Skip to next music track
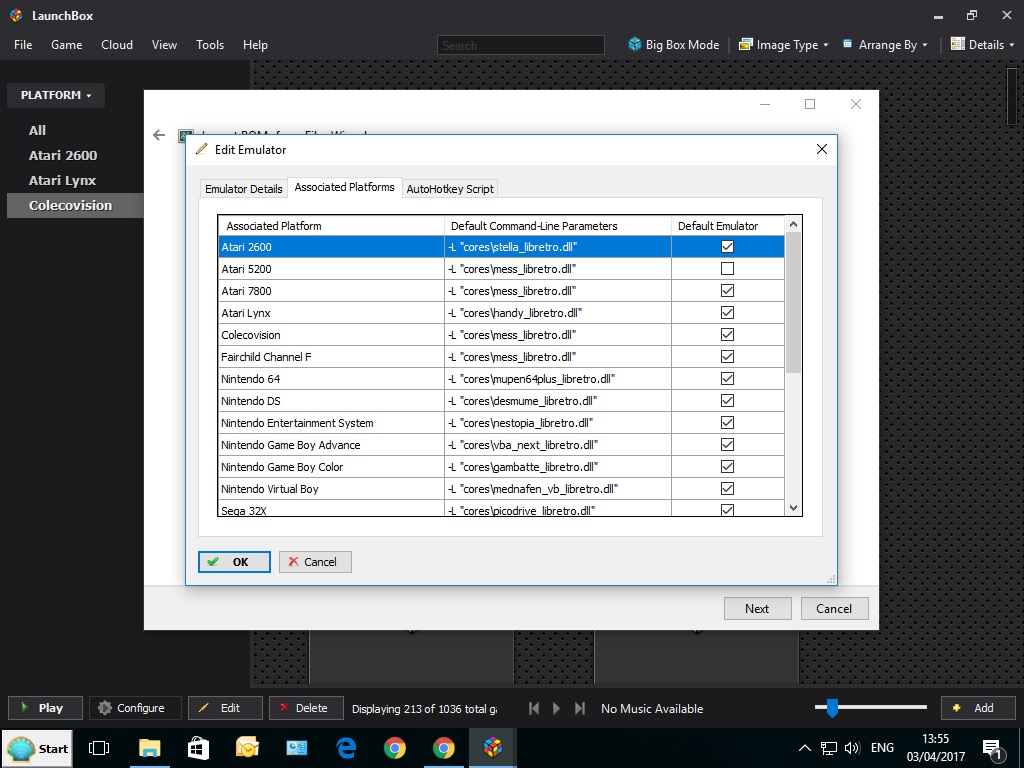The width and height of the screenshot is (1024, 768). point(579,709)
